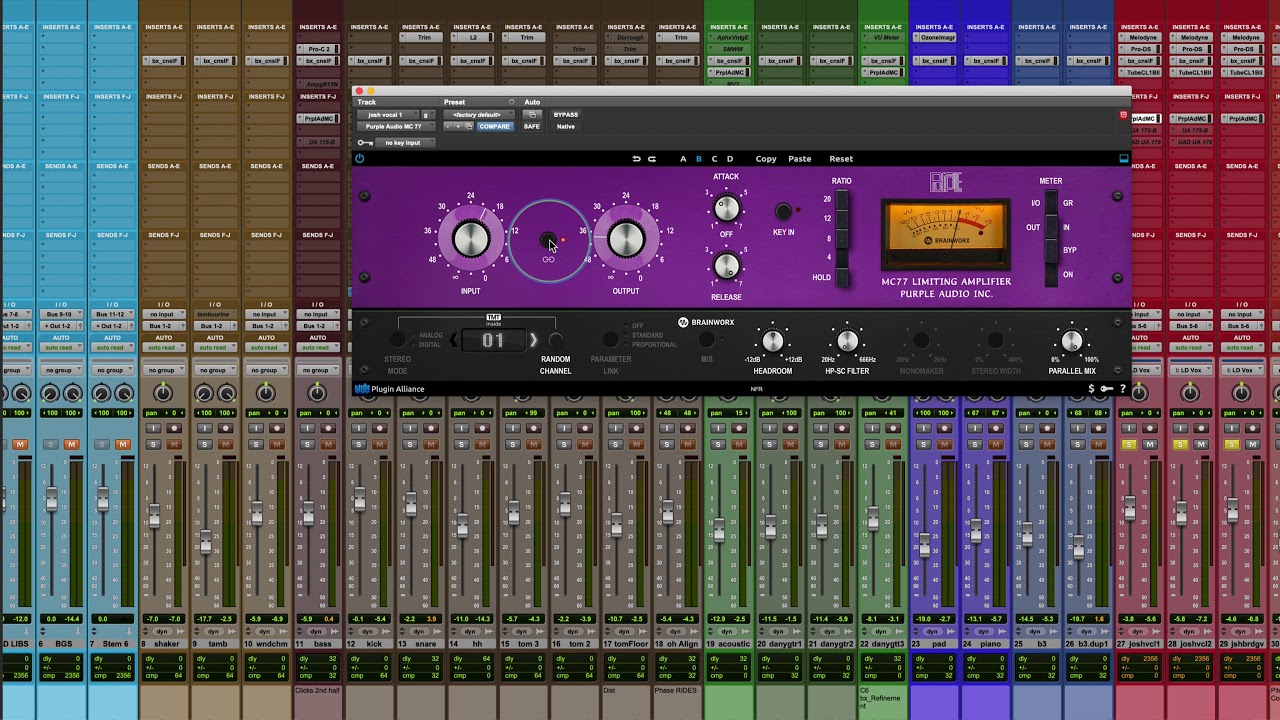Viewport: 1280px width, 720px height.
Task: Click Copy in plugin toolbar
Action: coord(766,159)
